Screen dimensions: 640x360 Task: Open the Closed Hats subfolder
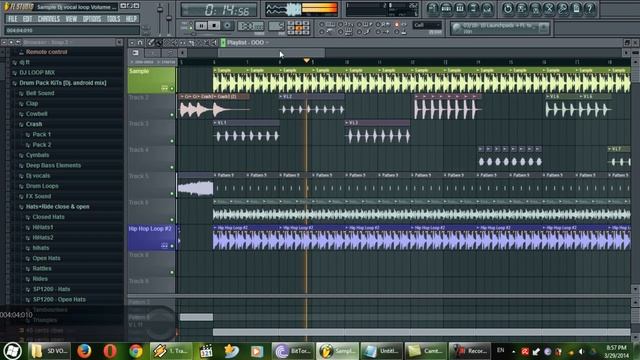(x=48, y=217)
